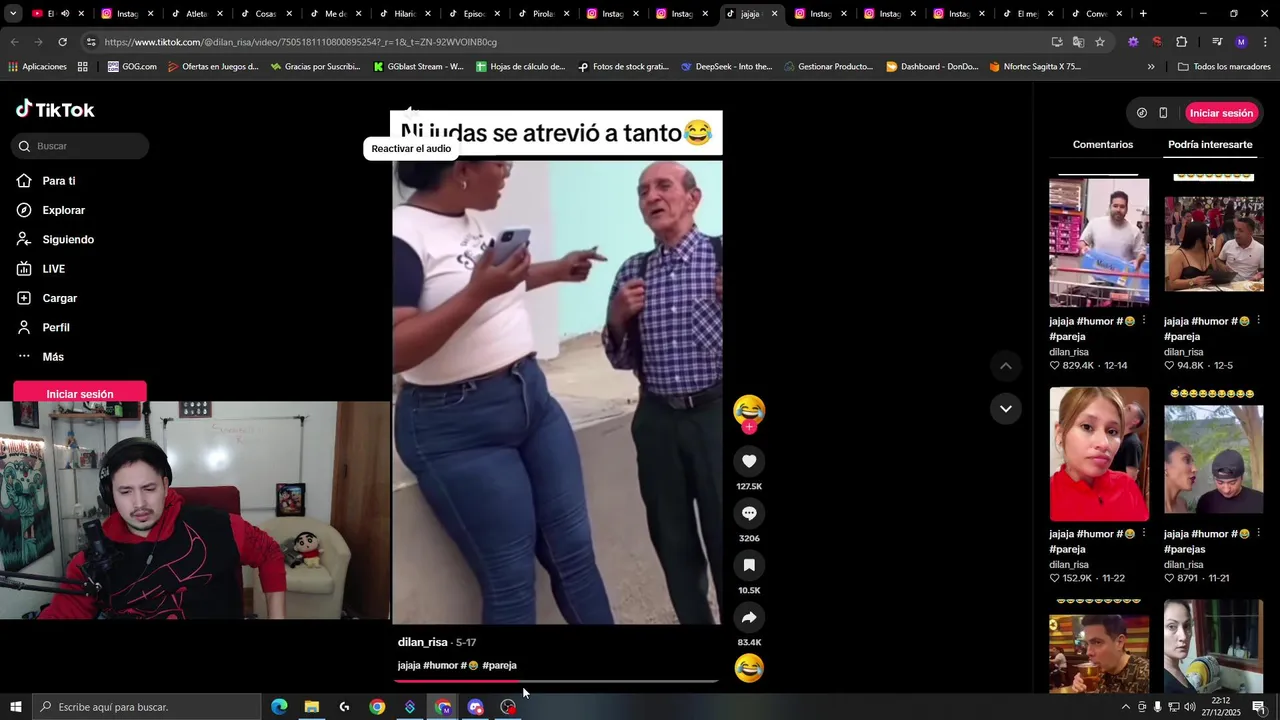This screenshot has width=1280, height=720.
Task: Open options menu for the 94.8K video card
Action: (x=1258, y=321)
